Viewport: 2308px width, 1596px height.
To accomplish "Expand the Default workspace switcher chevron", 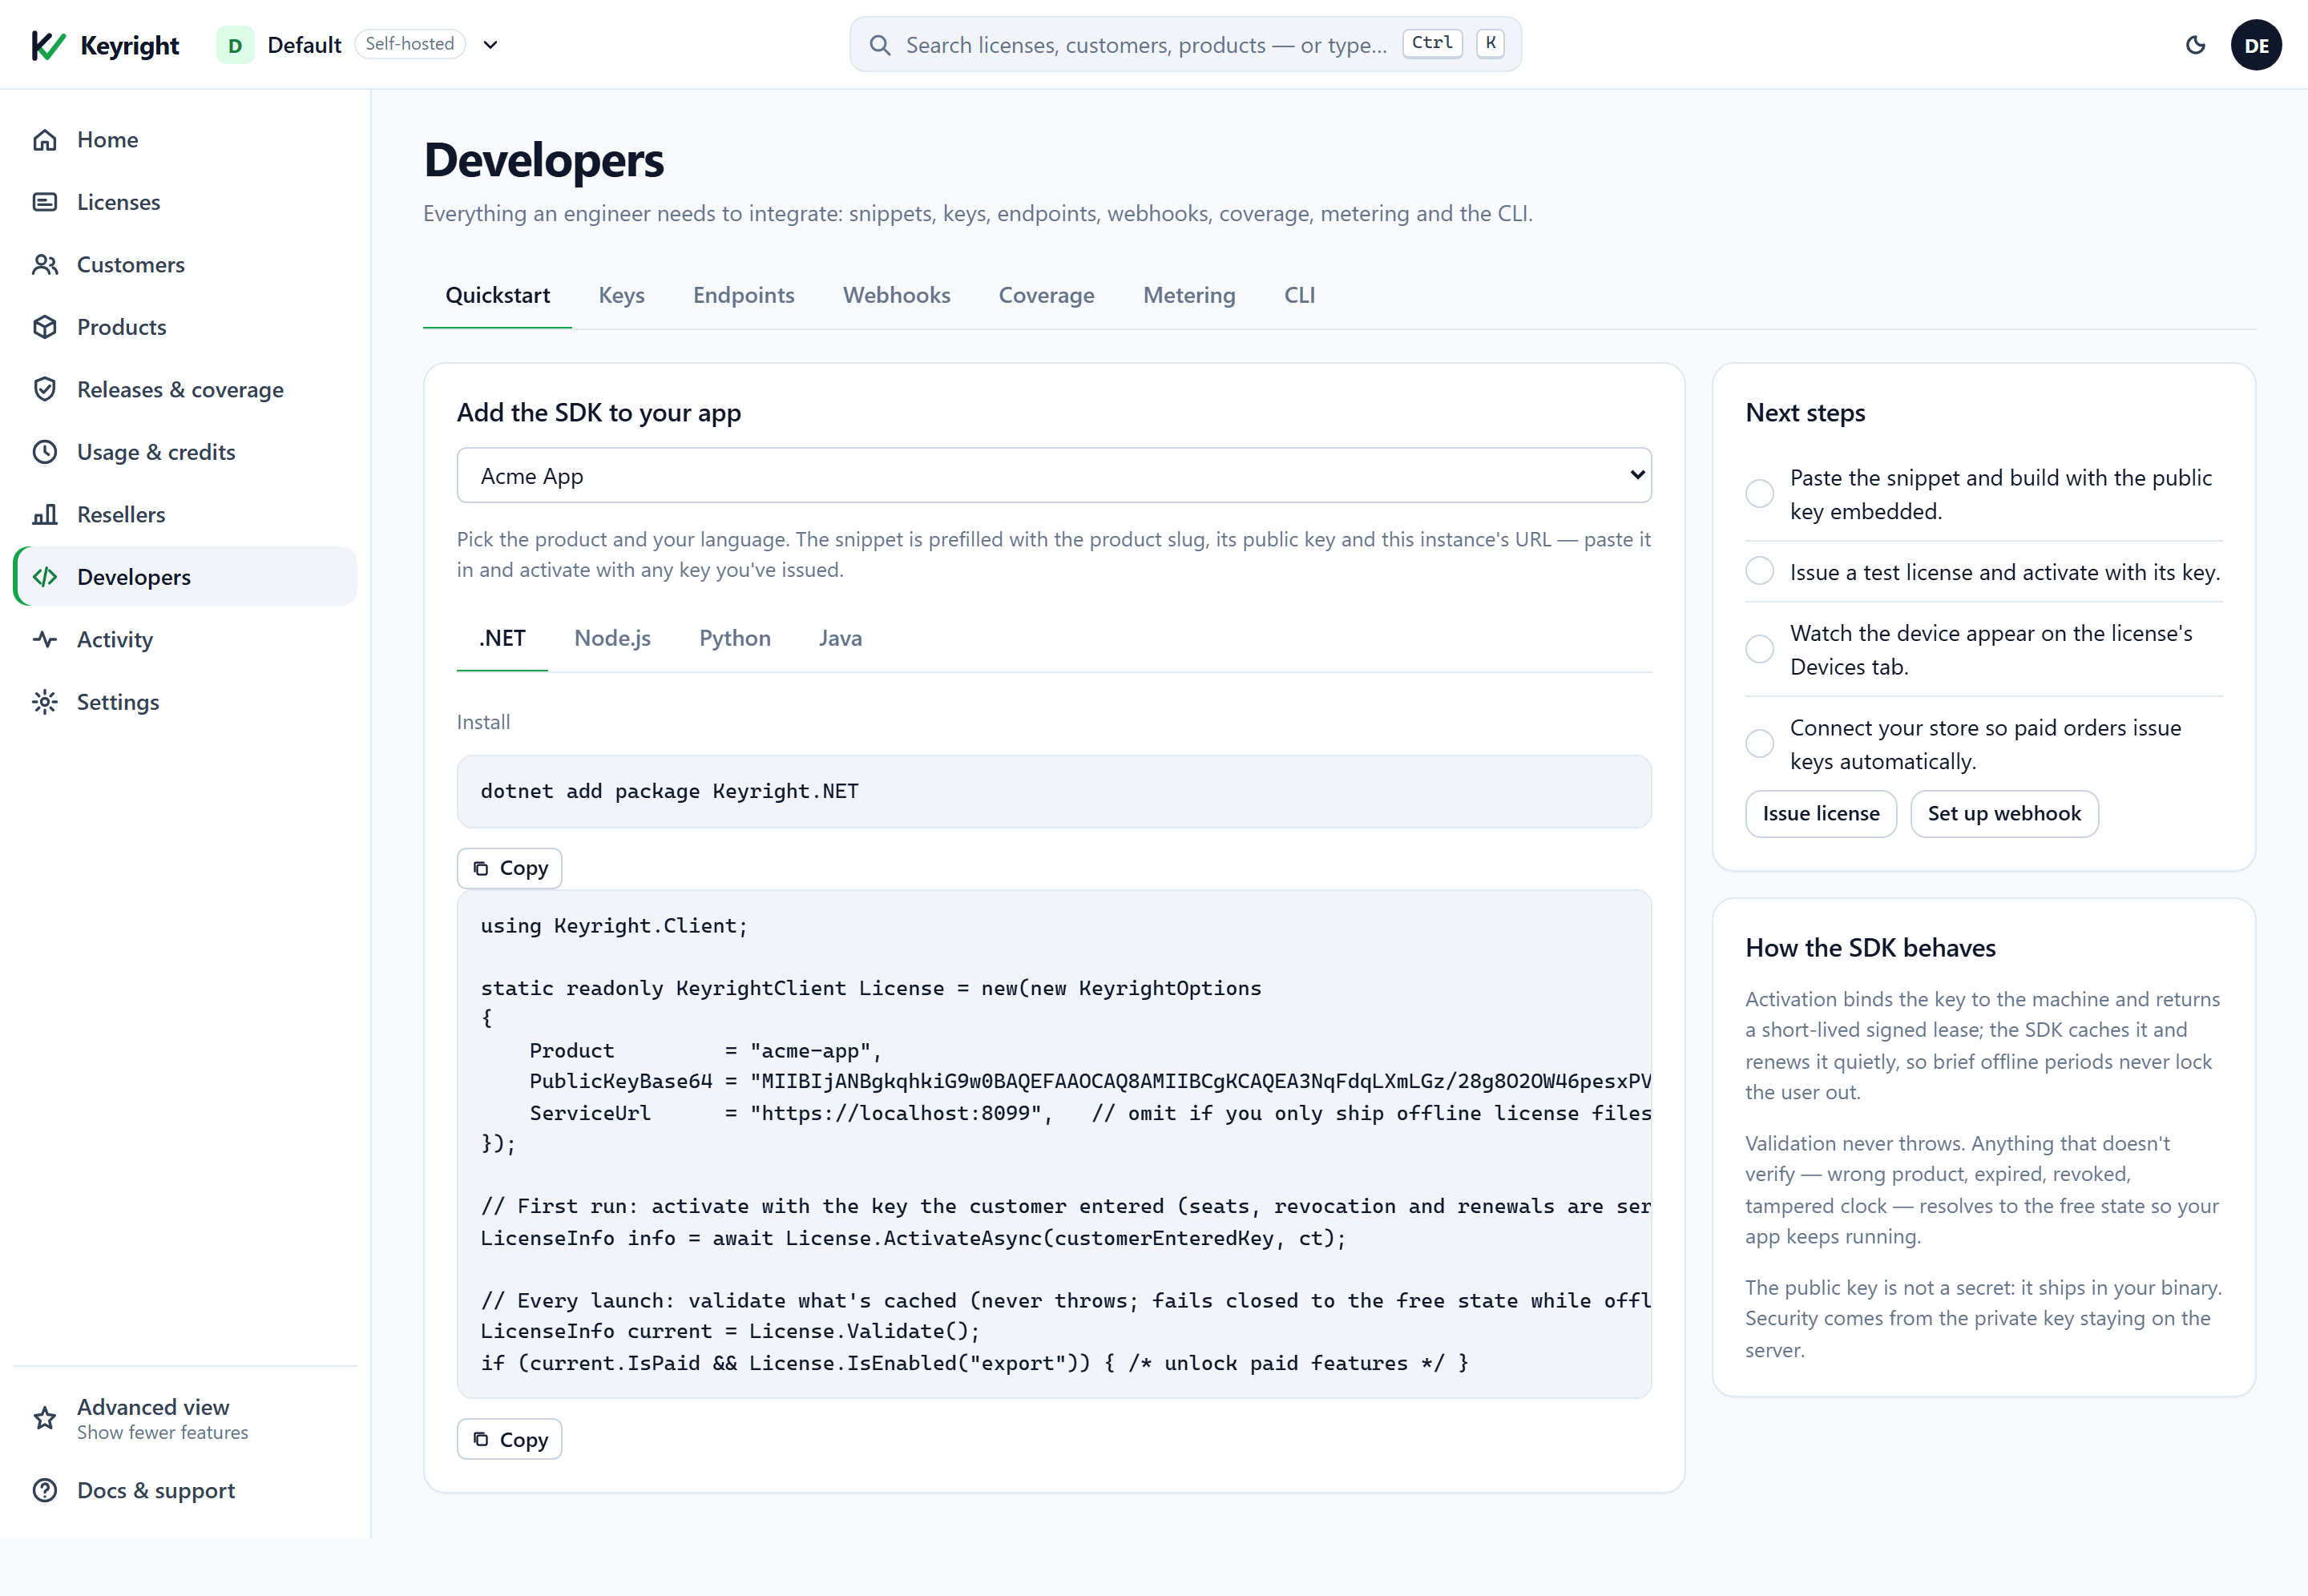I will pos(490,45).
